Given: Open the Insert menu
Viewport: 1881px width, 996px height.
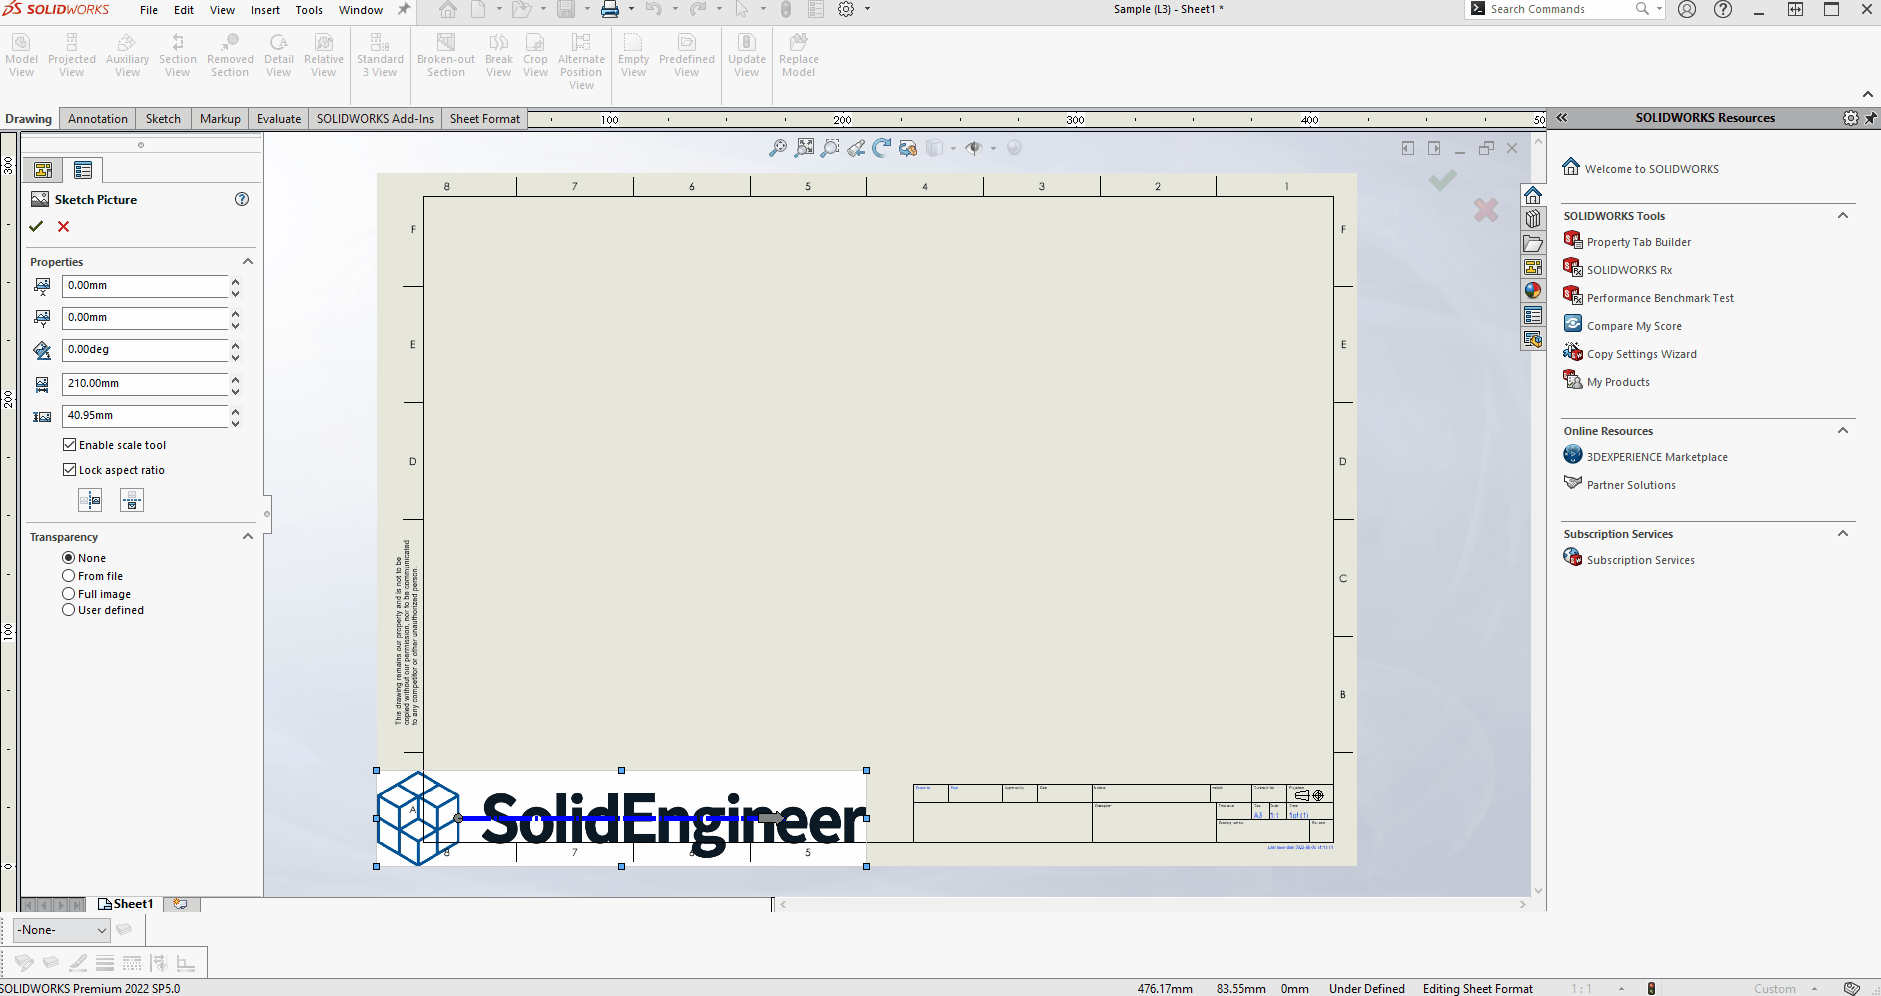Looking at the screenshot, I should click(x=265, y=10).
